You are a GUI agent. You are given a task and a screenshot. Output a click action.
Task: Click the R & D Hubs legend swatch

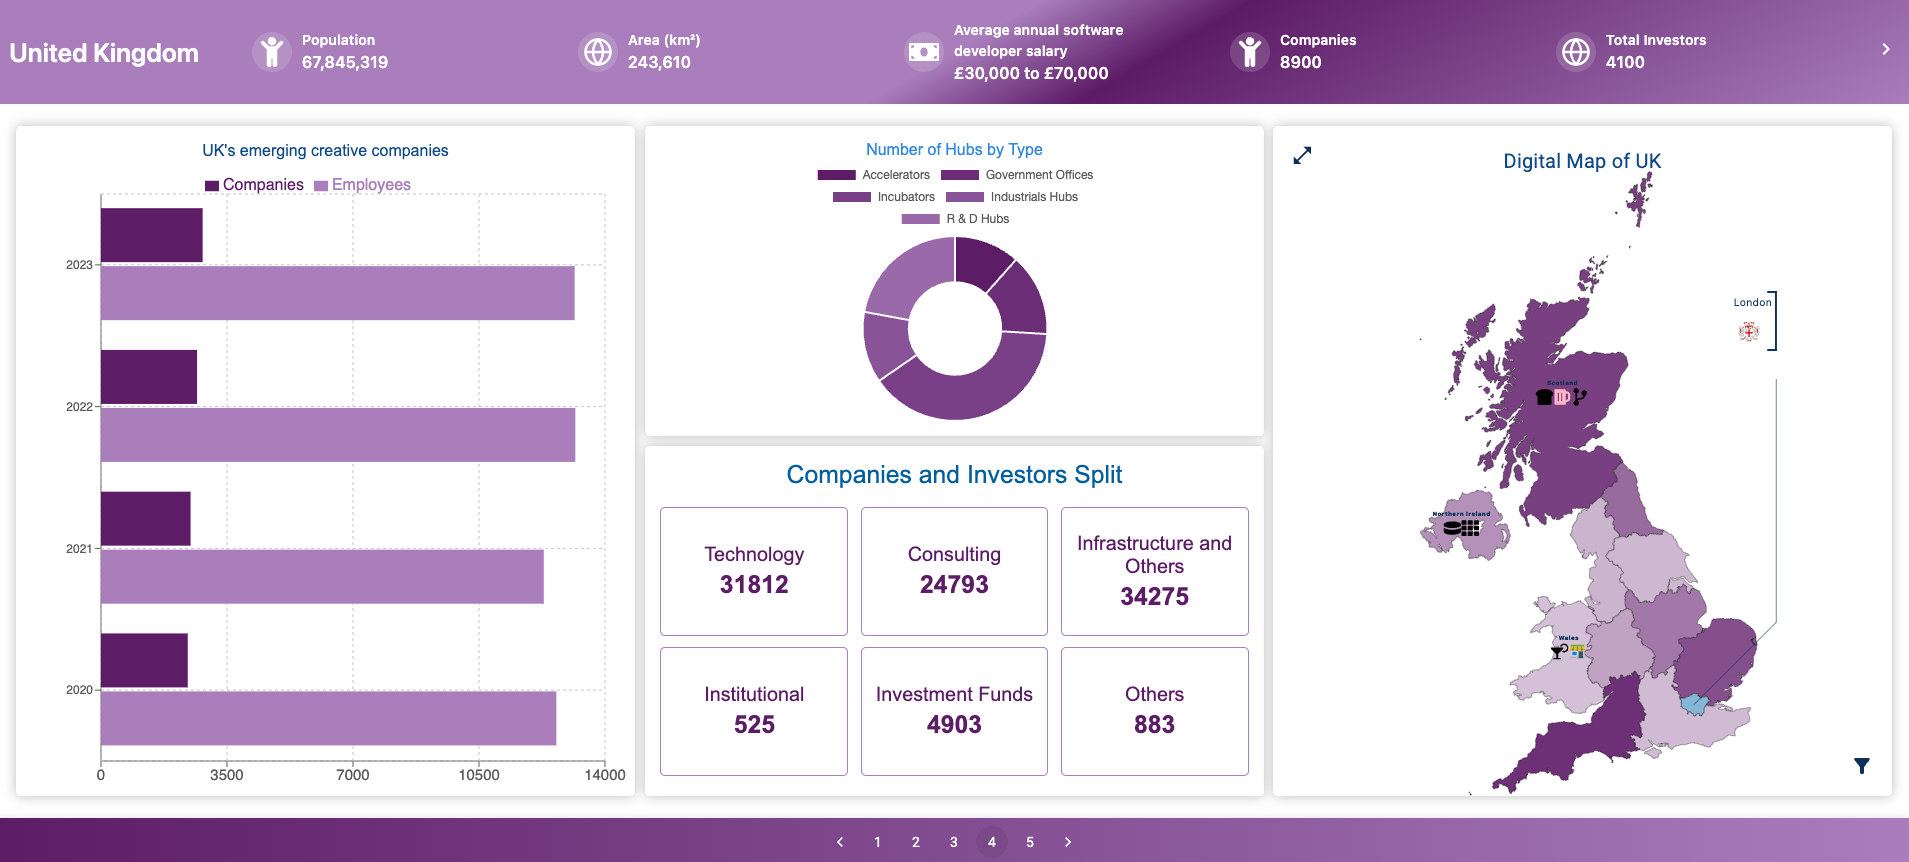(x=920, y=219)
